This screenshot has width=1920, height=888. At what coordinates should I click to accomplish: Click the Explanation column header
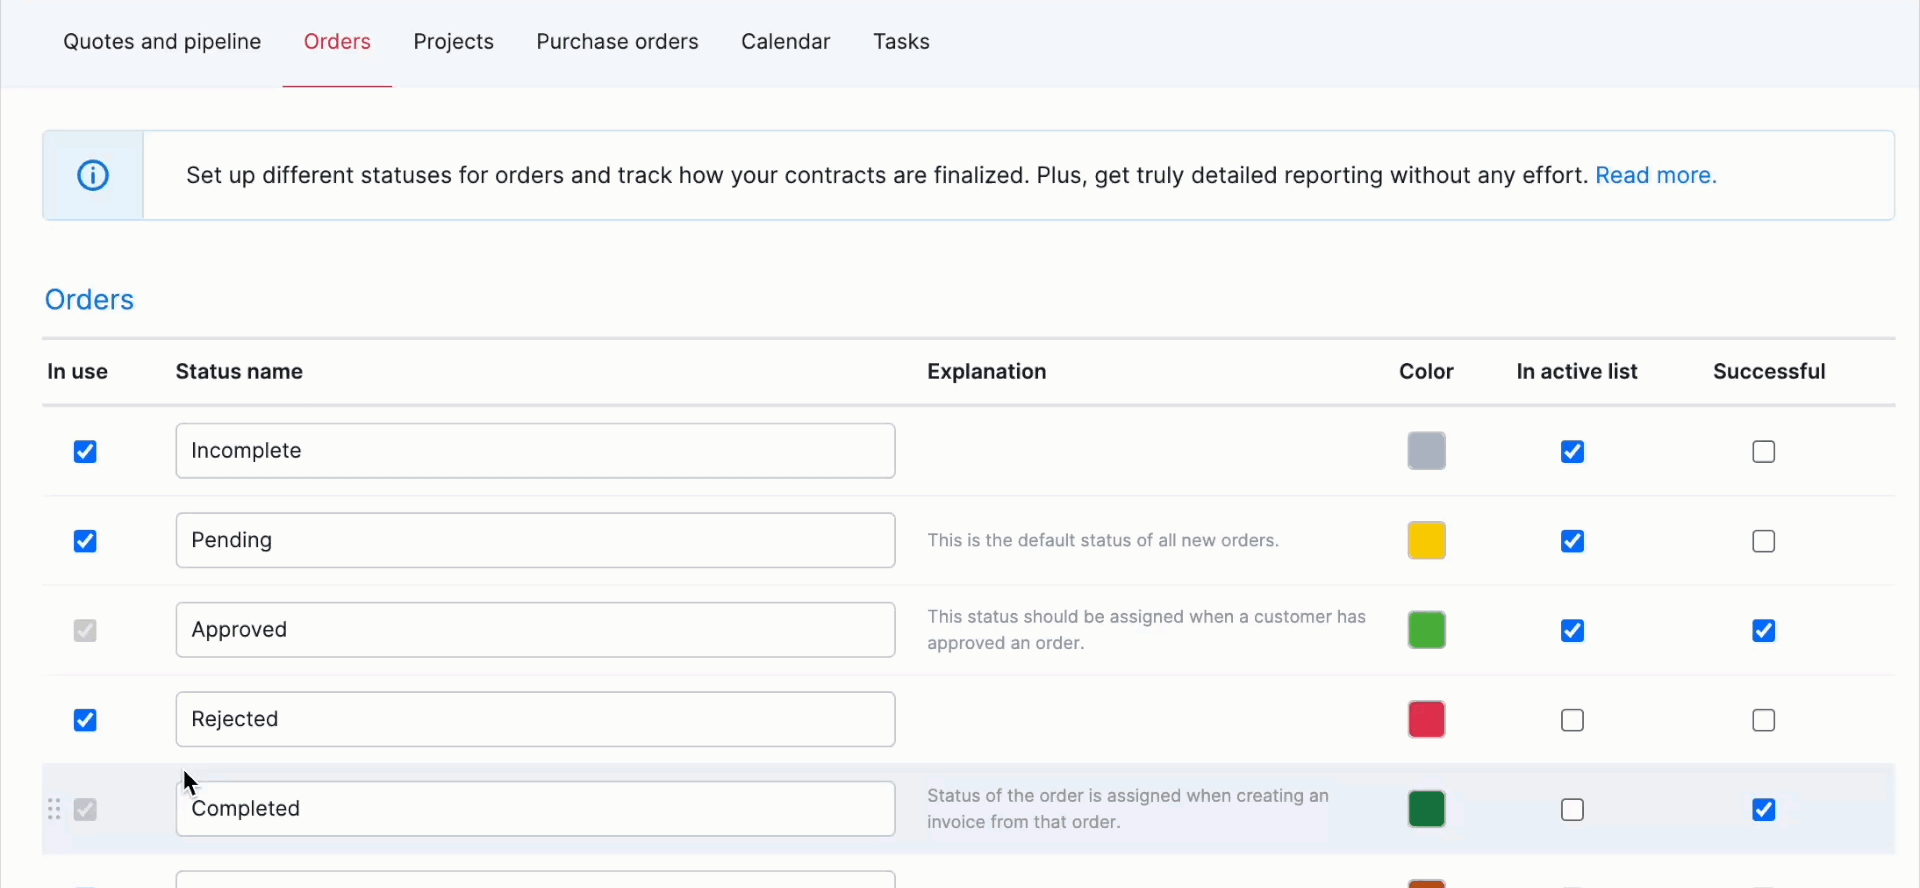coord(987,372)
